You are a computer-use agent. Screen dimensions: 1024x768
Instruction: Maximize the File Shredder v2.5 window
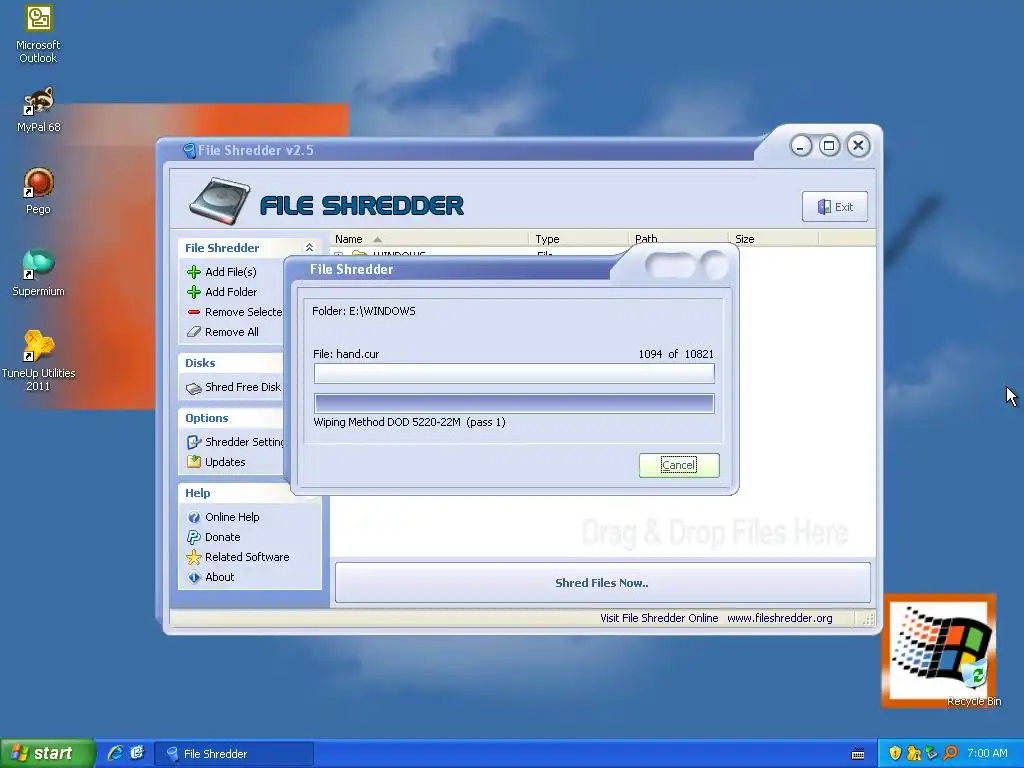tap(829, 146)
